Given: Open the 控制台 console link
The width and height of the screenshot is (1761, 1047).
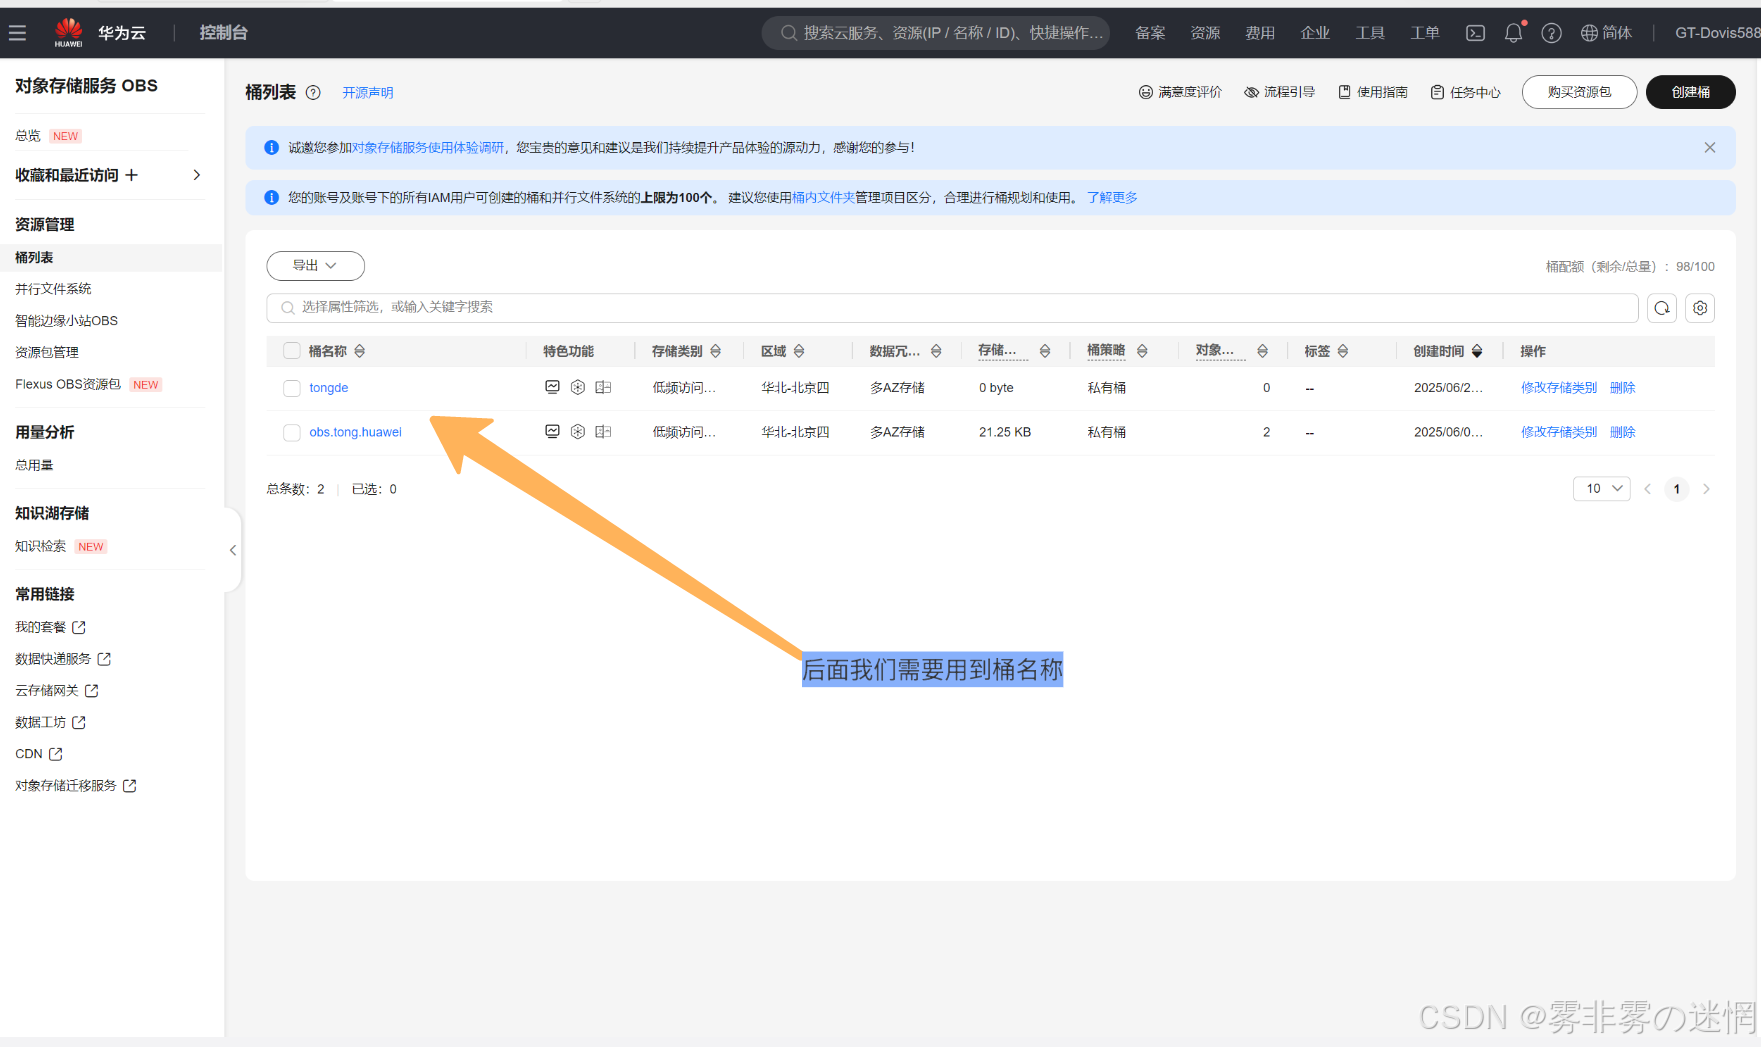Looking at the screenshot, I should tap(223, 33).
